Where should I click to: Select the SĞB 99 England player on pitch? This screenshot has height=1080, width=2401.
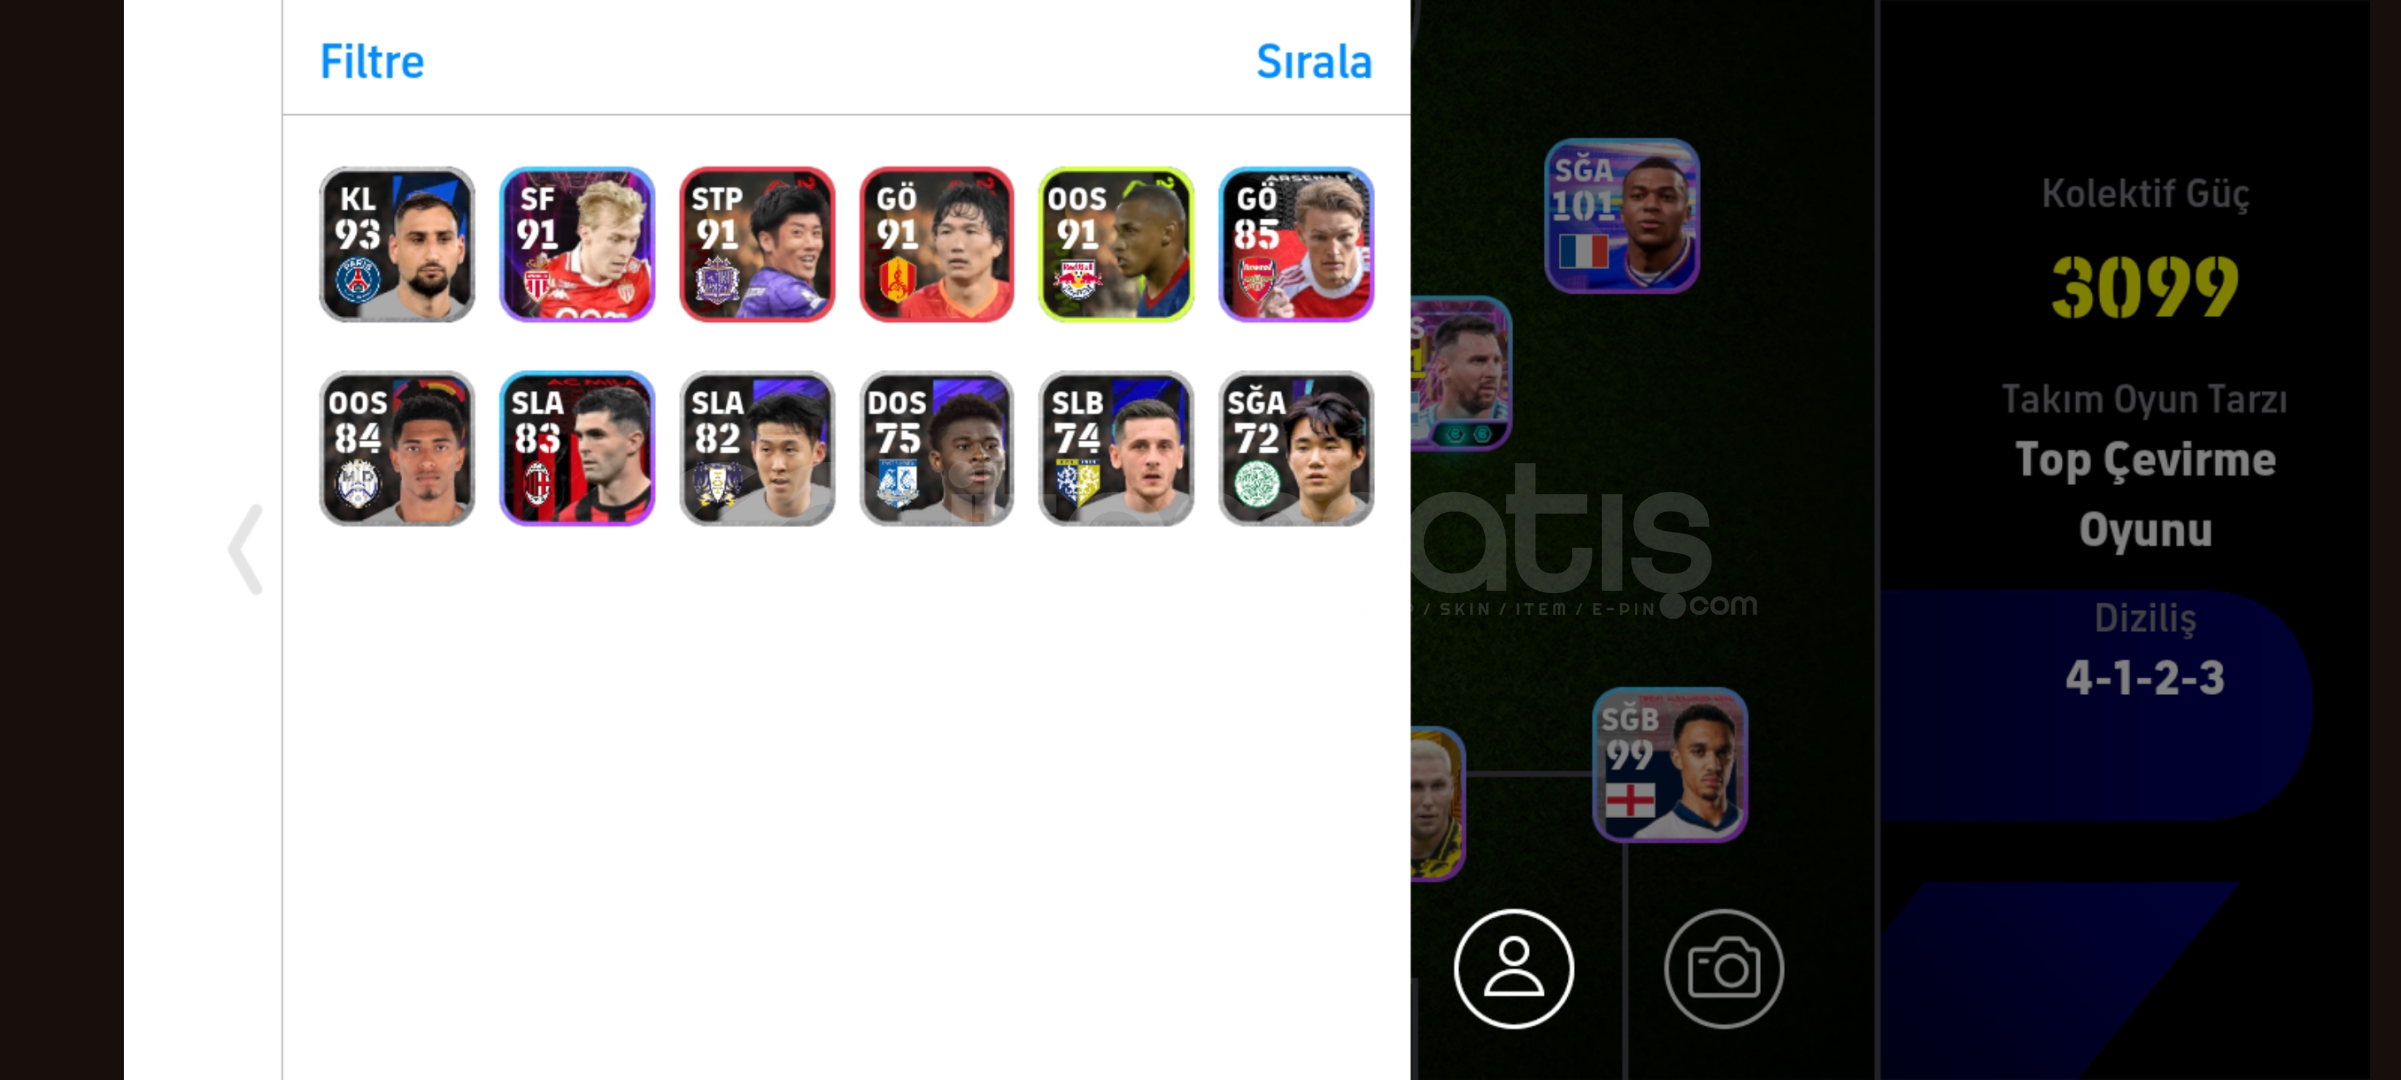click(x=1670, y=765)
